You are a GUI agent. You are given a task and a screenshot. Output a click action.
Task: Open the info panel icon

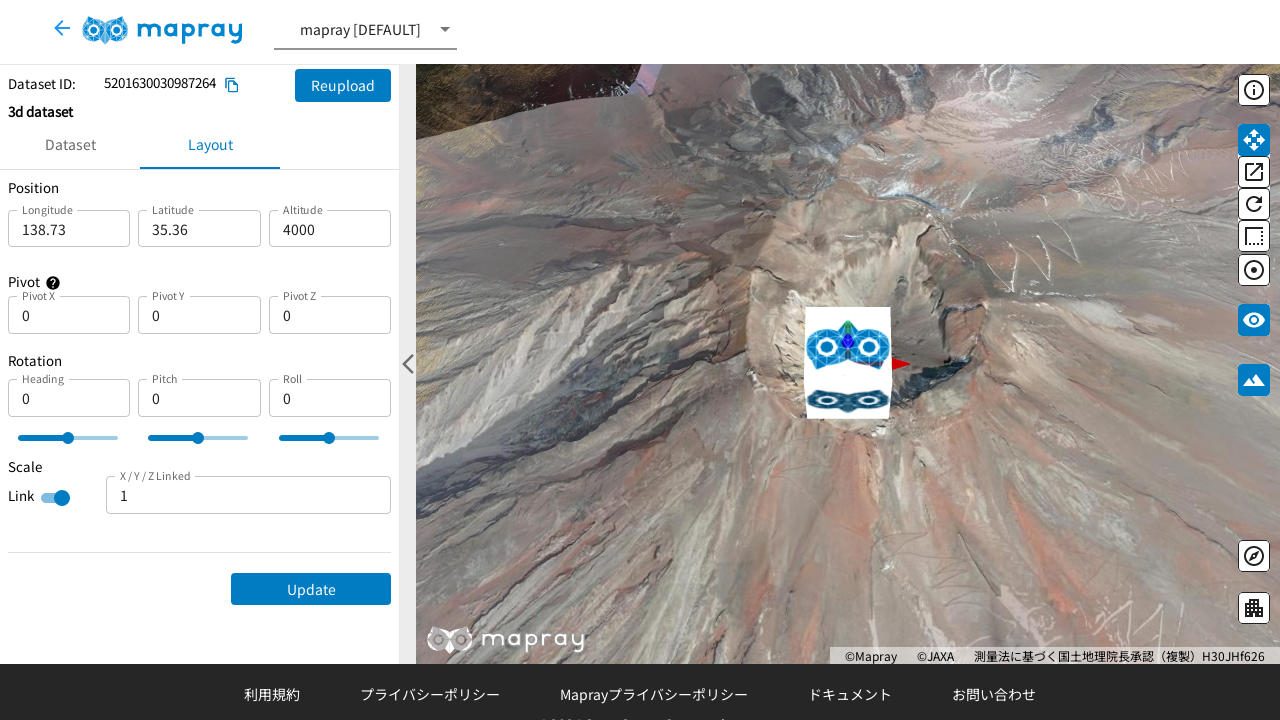click(x=1254, y=90)
